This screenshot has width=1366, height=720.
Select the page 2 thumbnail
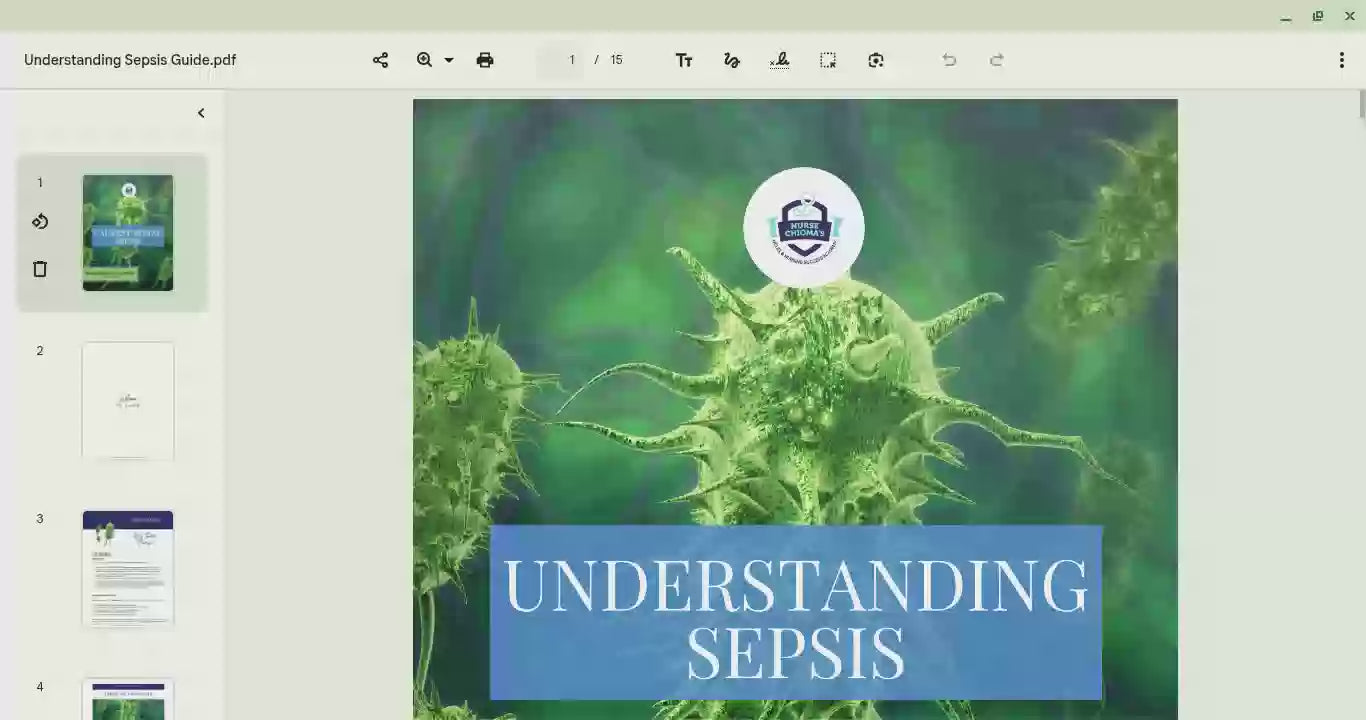click(x=128, y=401)
